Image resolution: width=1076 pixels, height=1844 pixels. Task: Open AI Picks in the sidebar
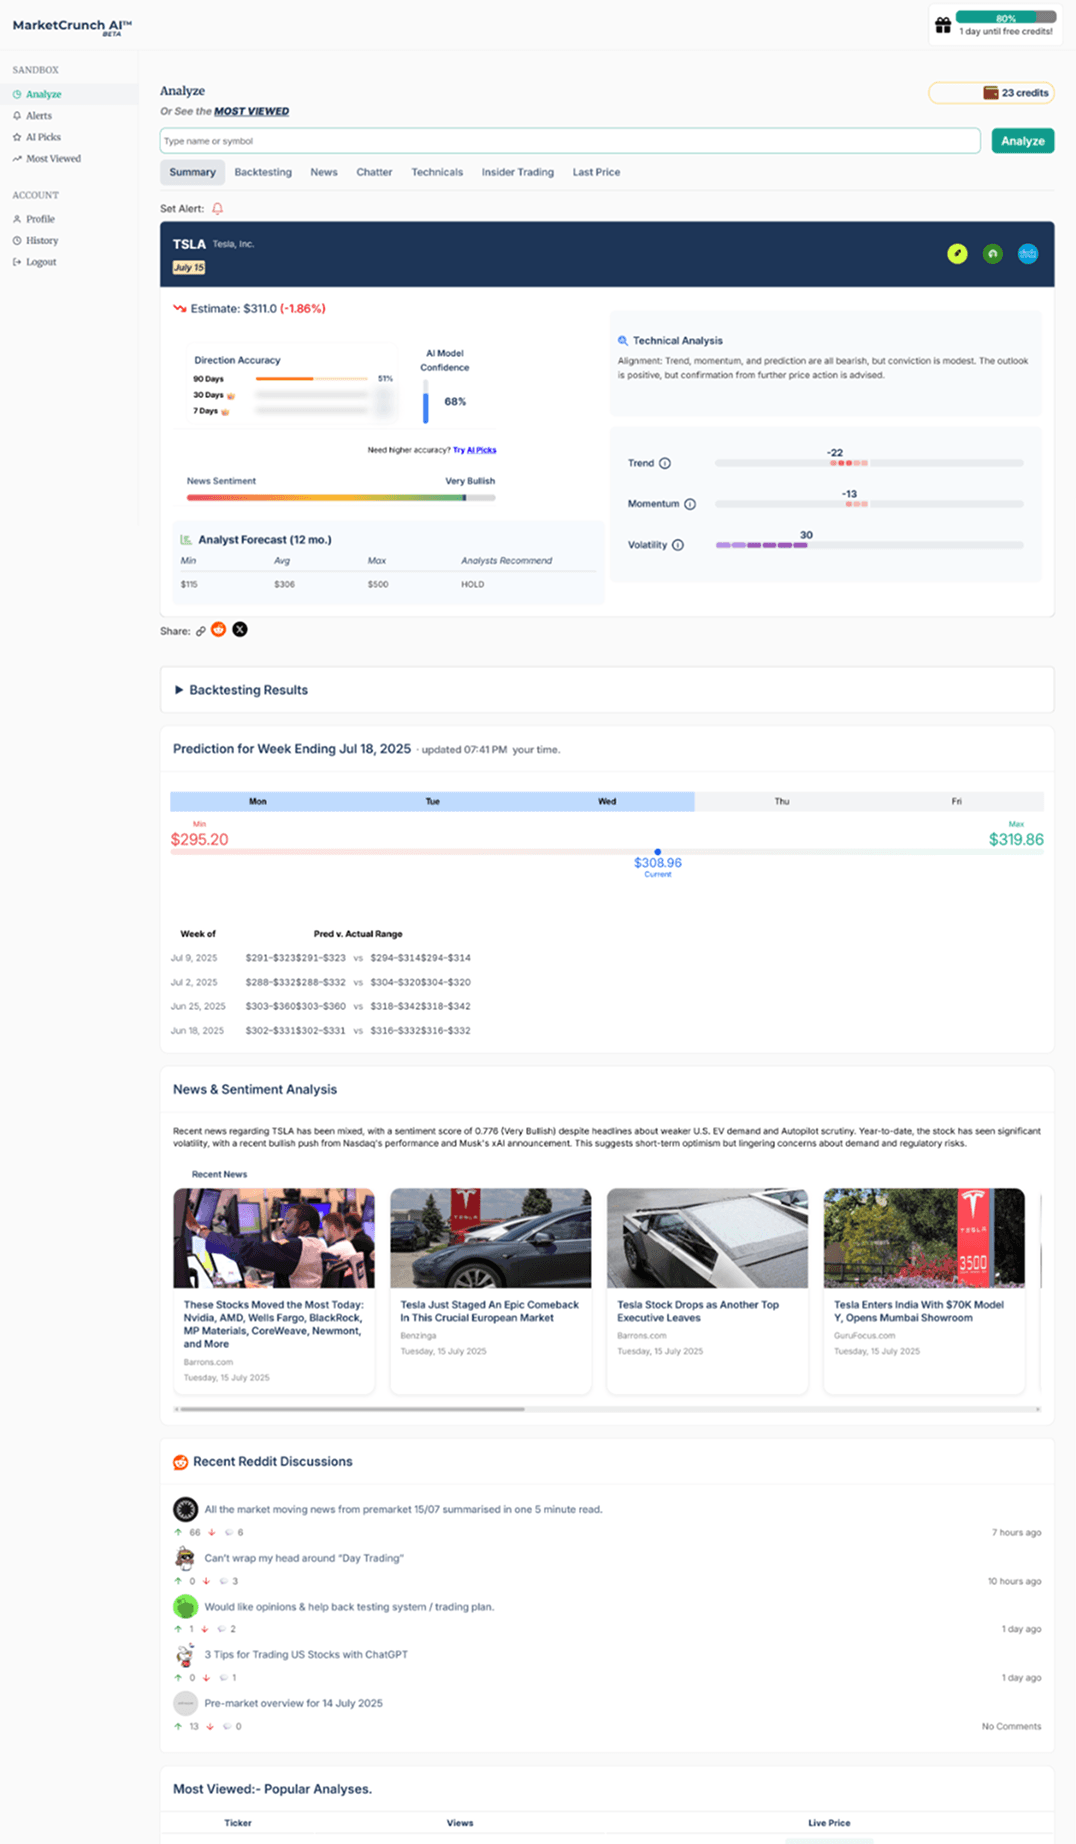click(43, 137)
